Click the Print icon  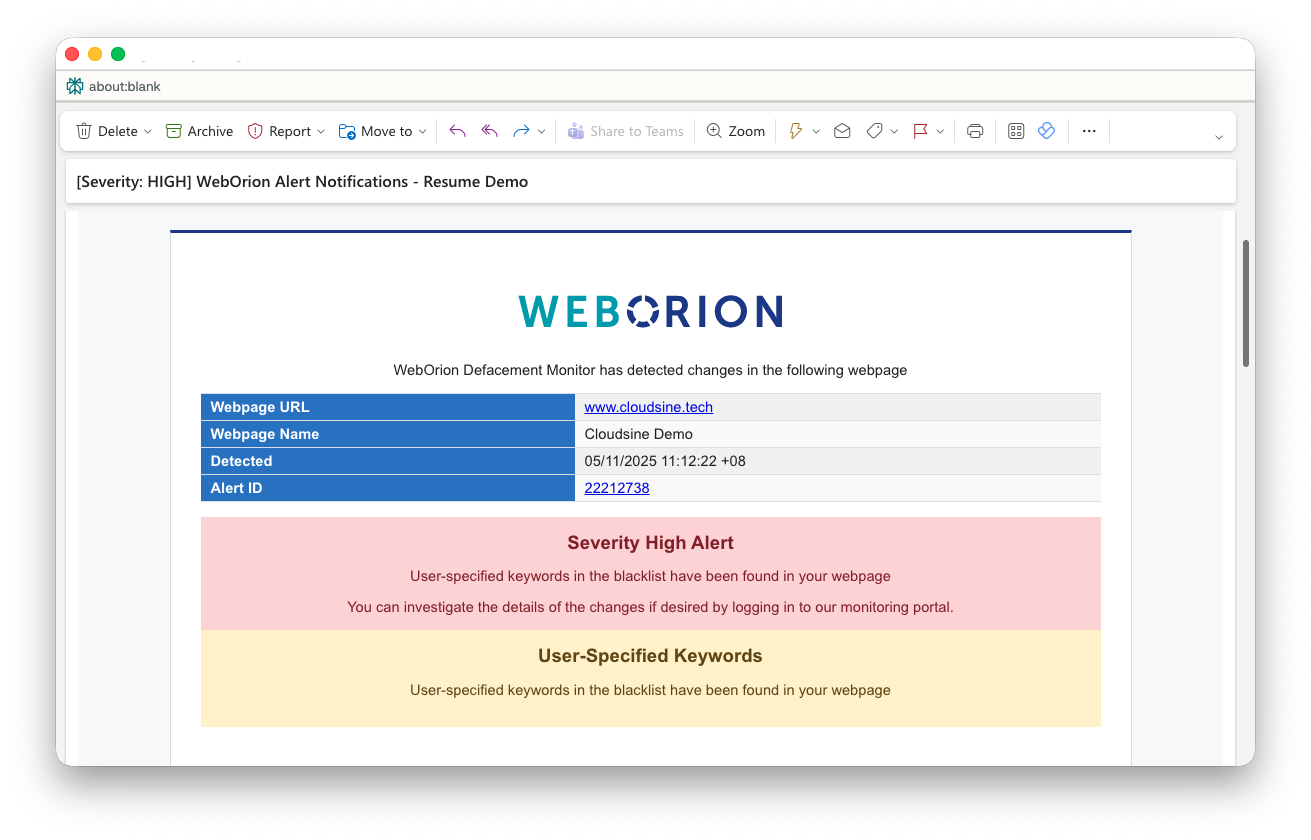tap(975, 131)
